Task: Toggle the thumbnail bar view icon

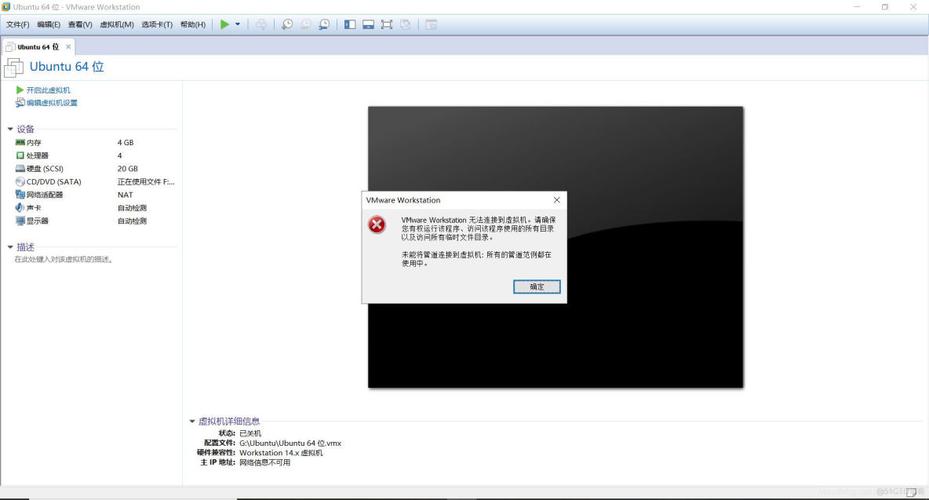Action: (369, 24)
